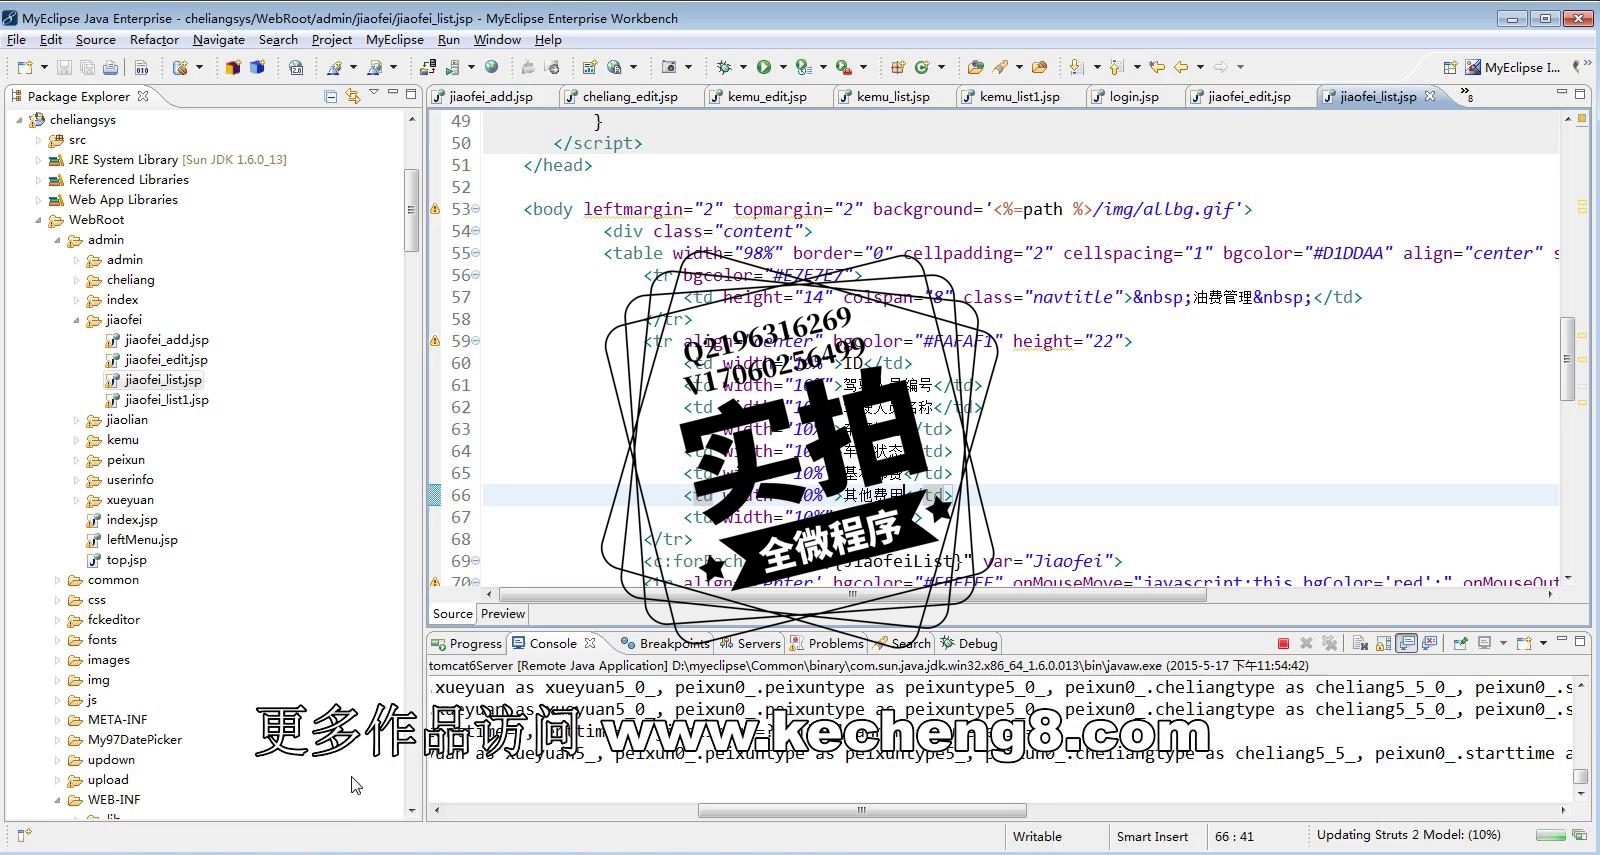The width and height of the screenshot is (1600, 855).
Task: Open the Refactor menu
Action: click(154, 40)
